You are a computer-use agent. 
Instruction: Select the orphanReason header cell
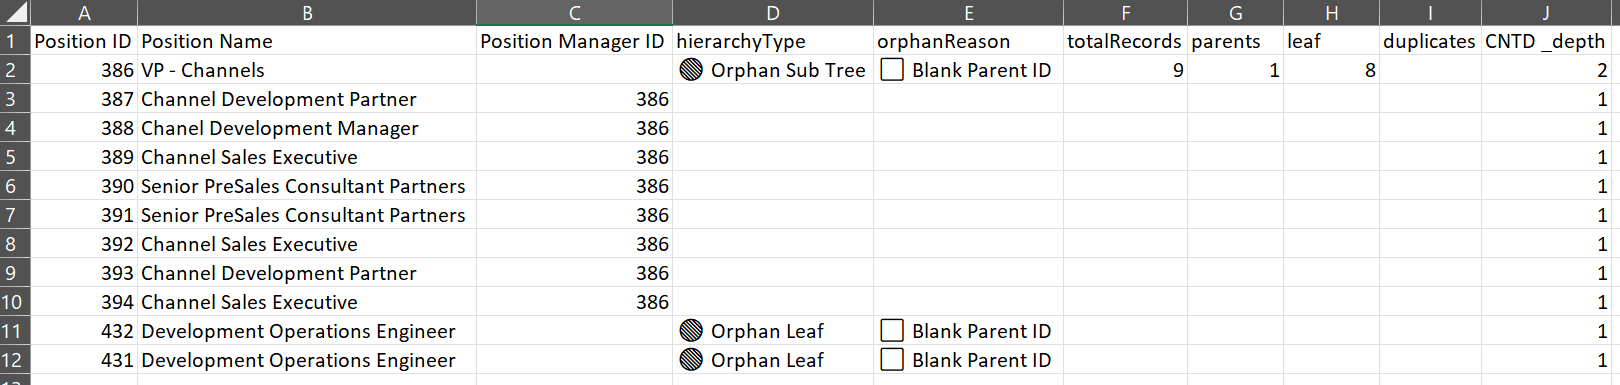(x=968, y=41)
